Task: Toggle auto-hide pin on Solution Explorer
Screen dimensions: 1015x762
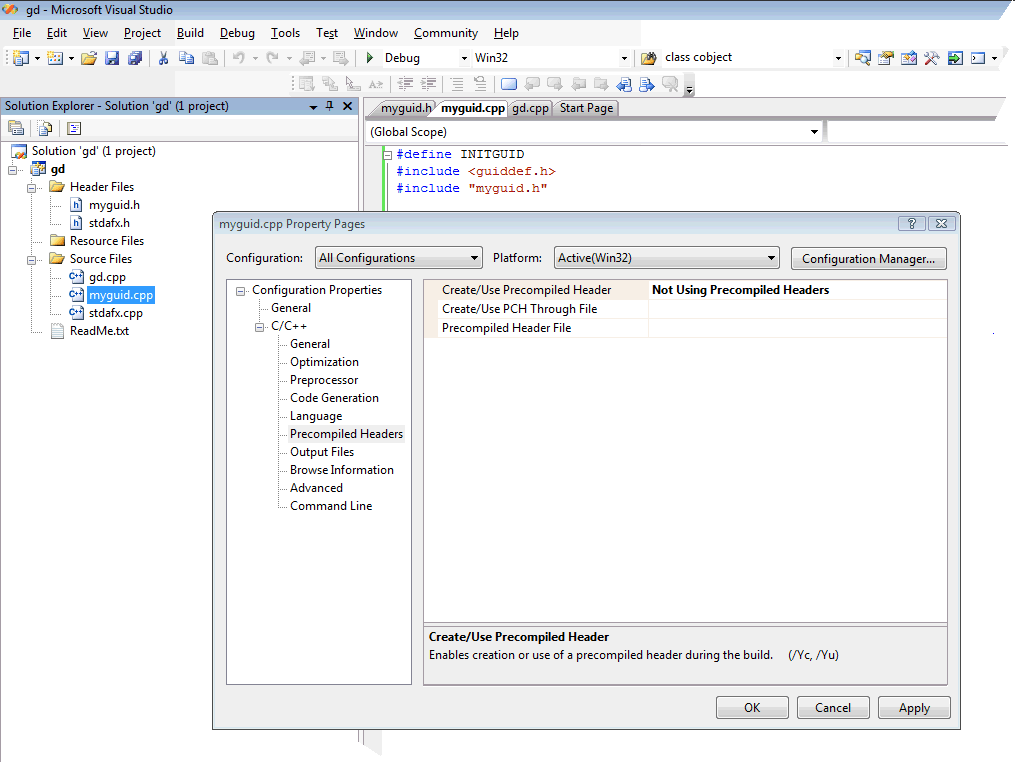Action: pyautogui.click(x=329, y=106)
